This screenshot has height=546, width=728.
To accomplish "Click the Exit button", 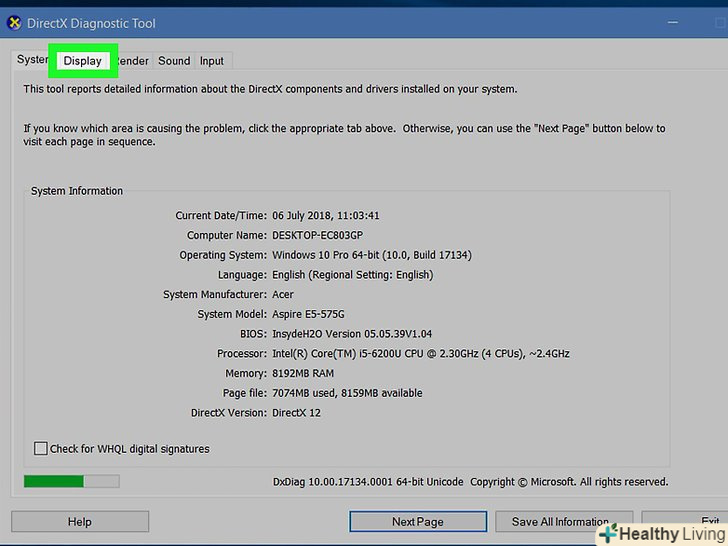I will coord(709,521).
